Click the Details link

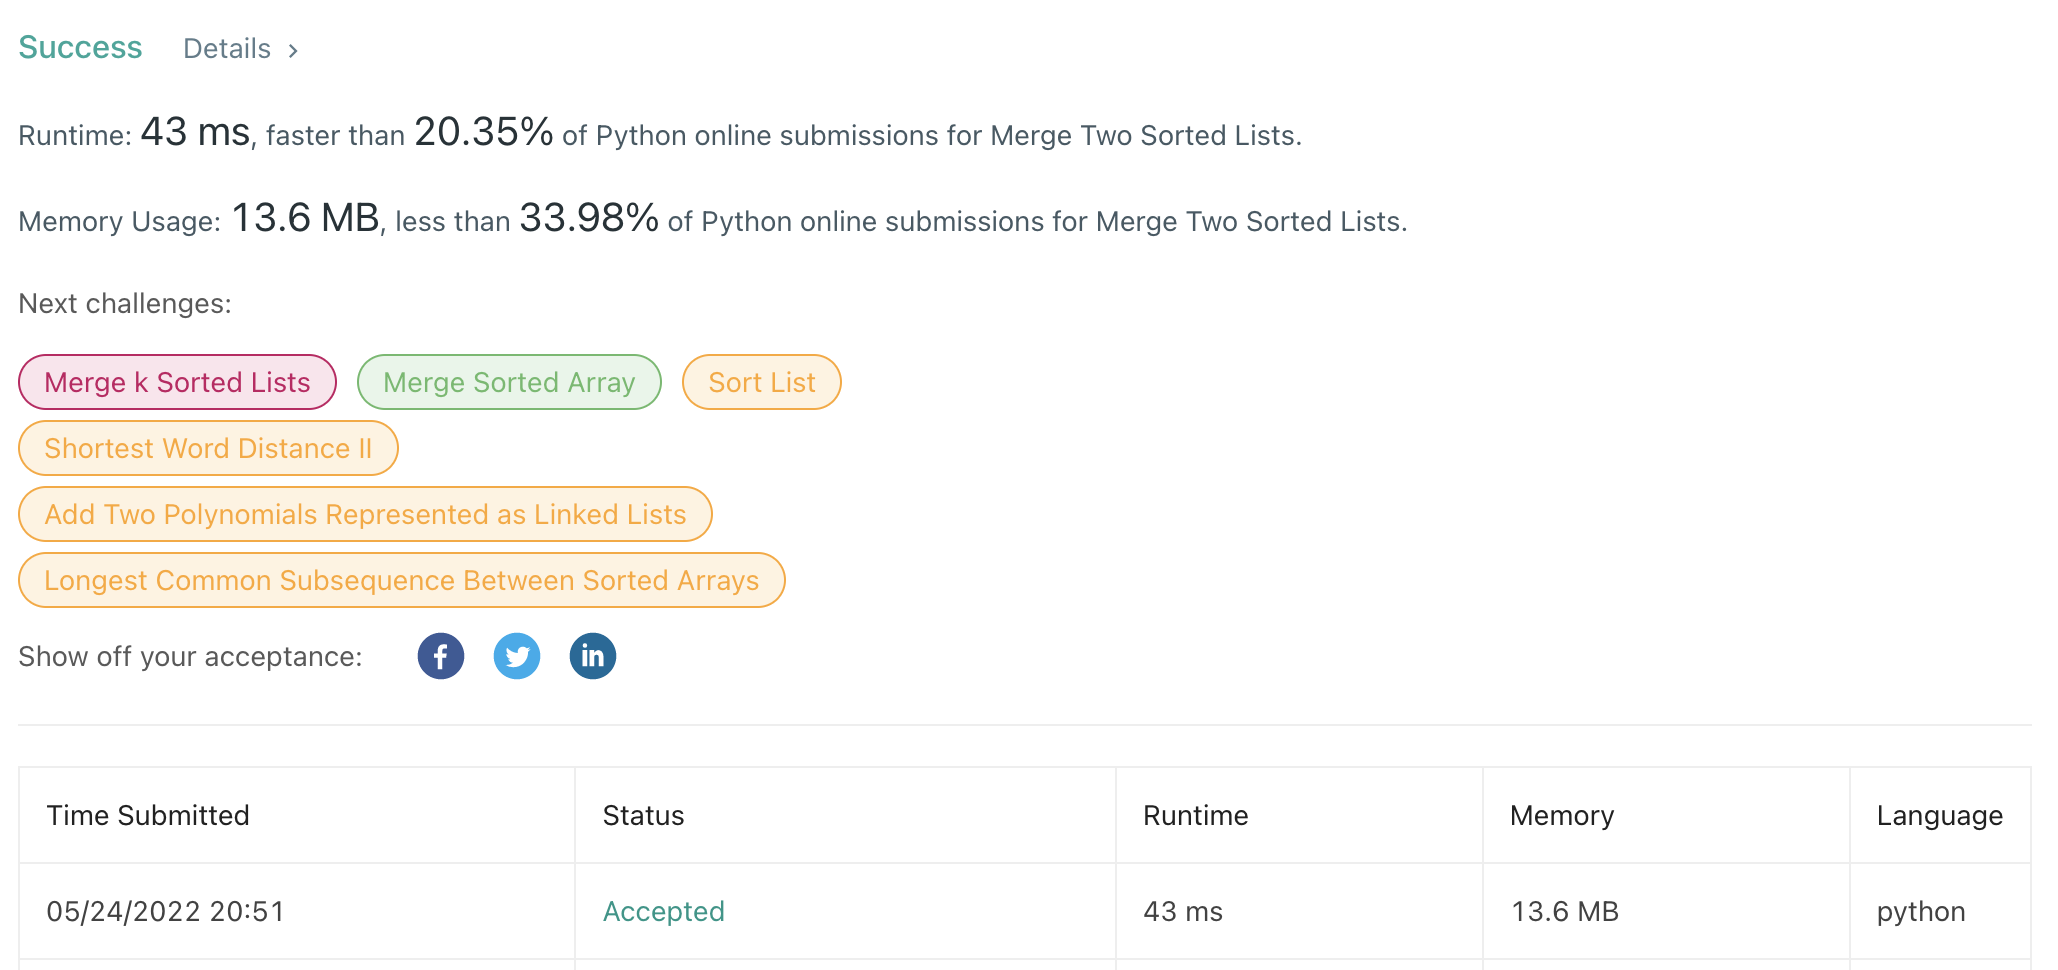click(227, 48)
